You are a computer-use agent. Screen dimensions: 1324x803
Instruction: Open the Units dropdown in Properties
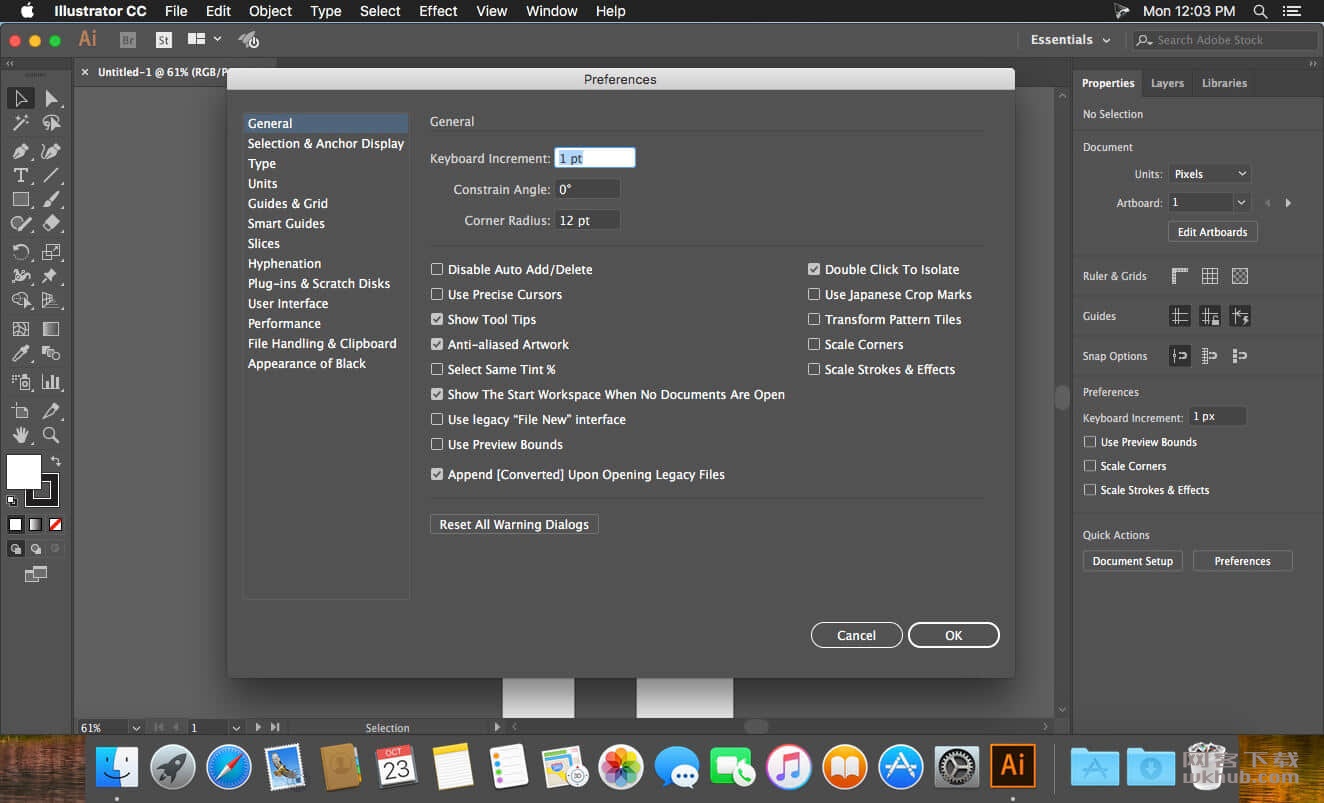pyautogui.click(x=1209, y=174)
